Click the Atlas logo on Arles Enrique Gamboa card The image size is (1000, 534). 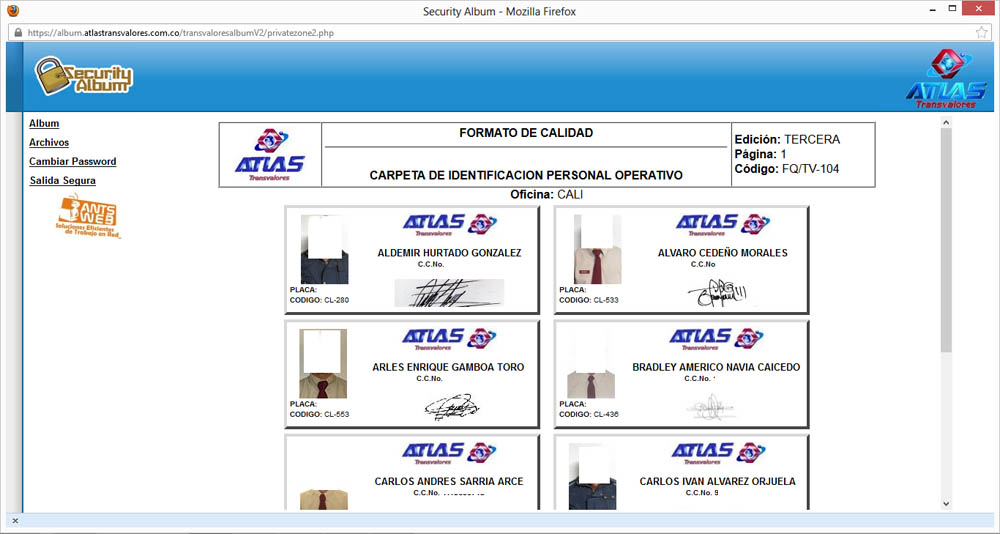point(450,339)
